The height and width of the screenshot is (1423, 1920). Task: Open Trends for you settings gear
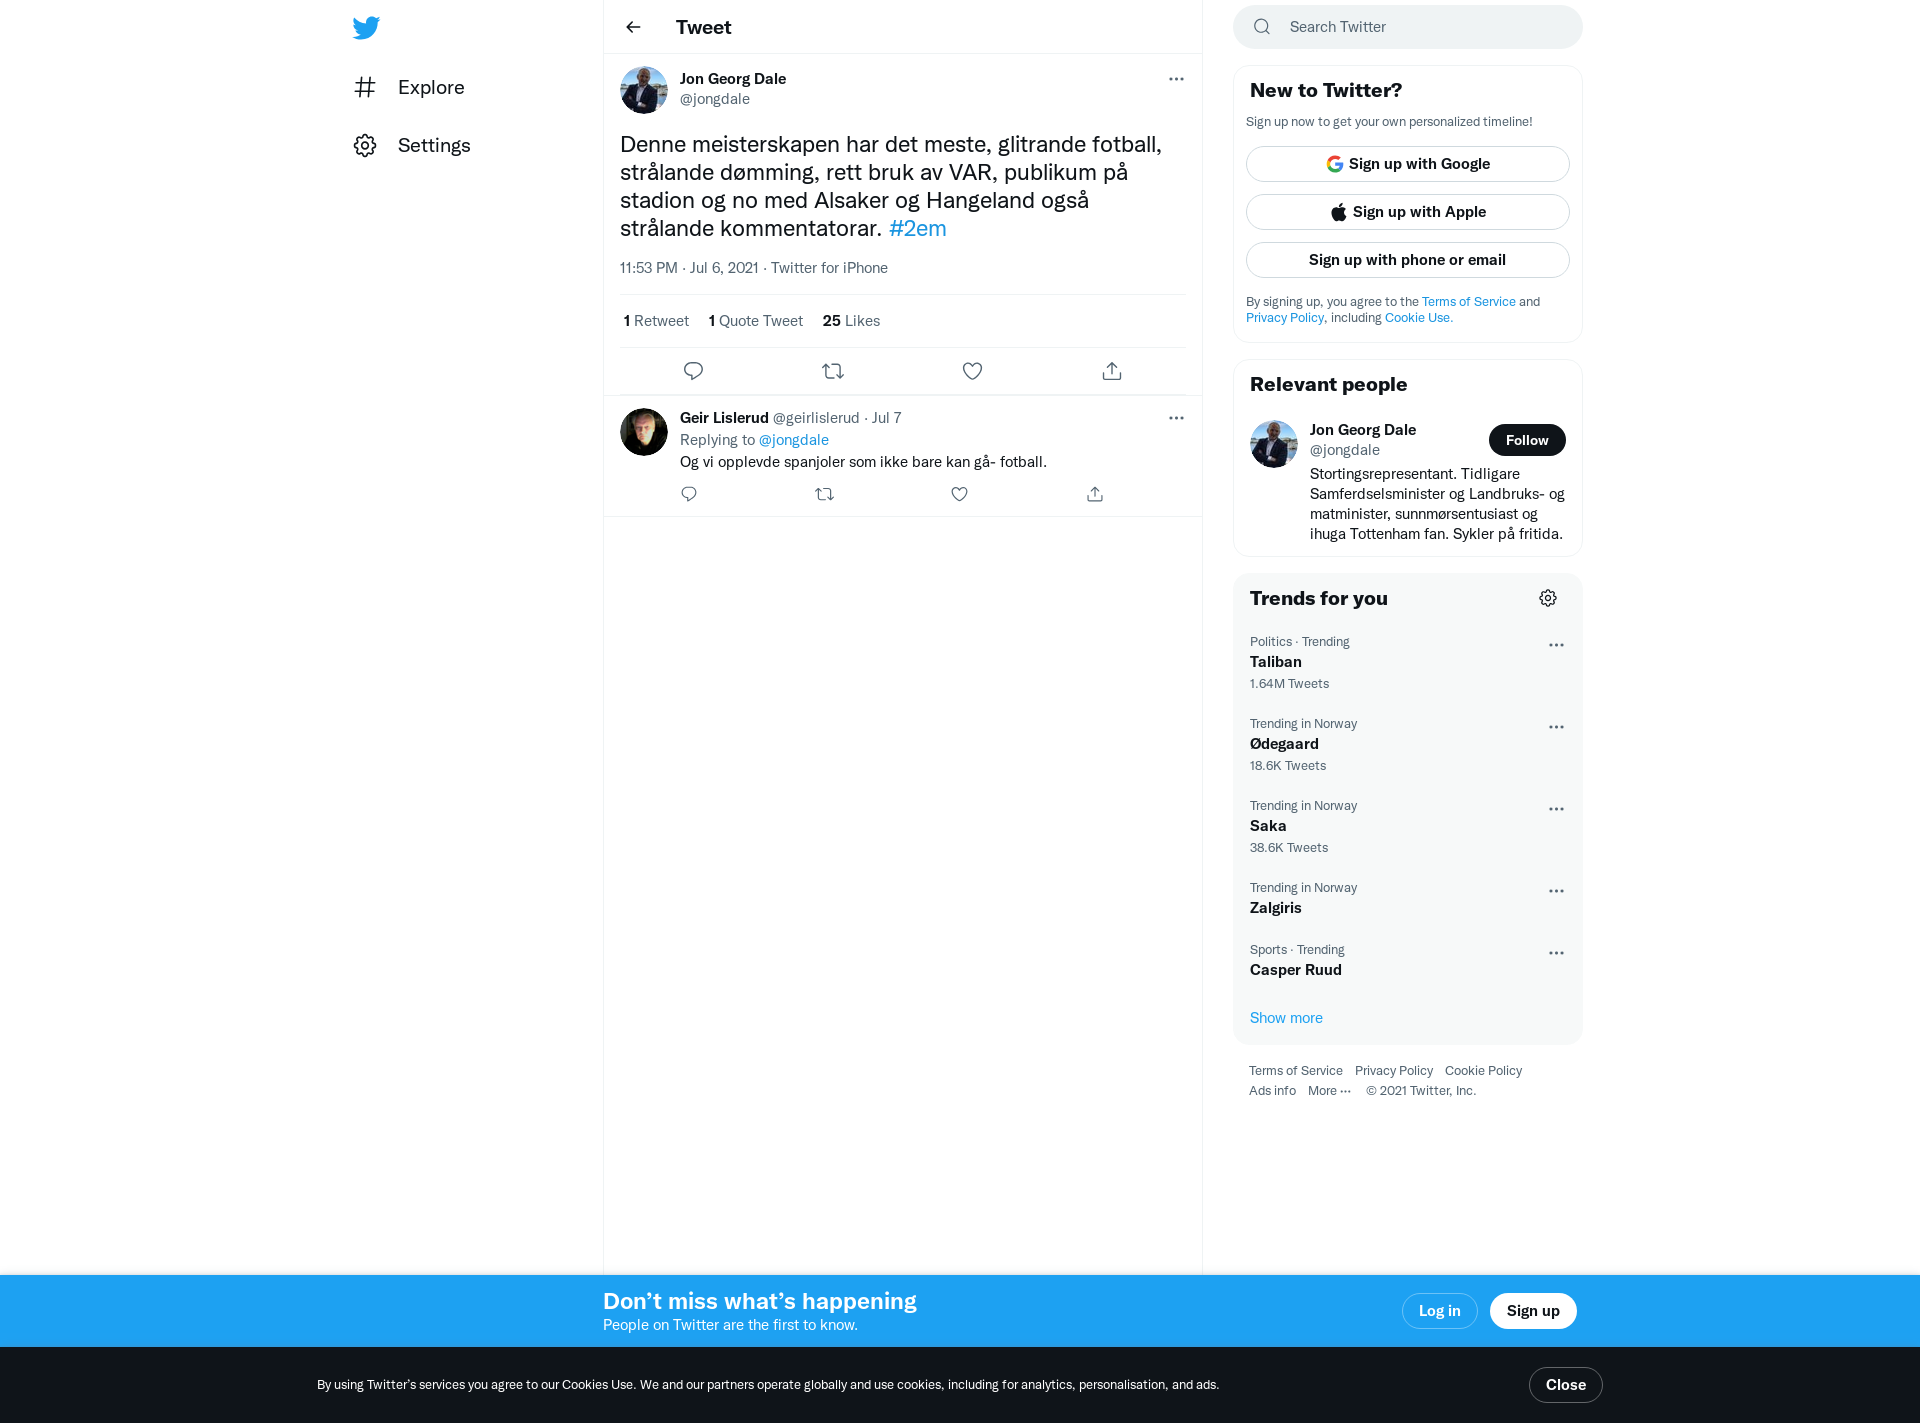pyautogui.click(x=1548, y=598)
